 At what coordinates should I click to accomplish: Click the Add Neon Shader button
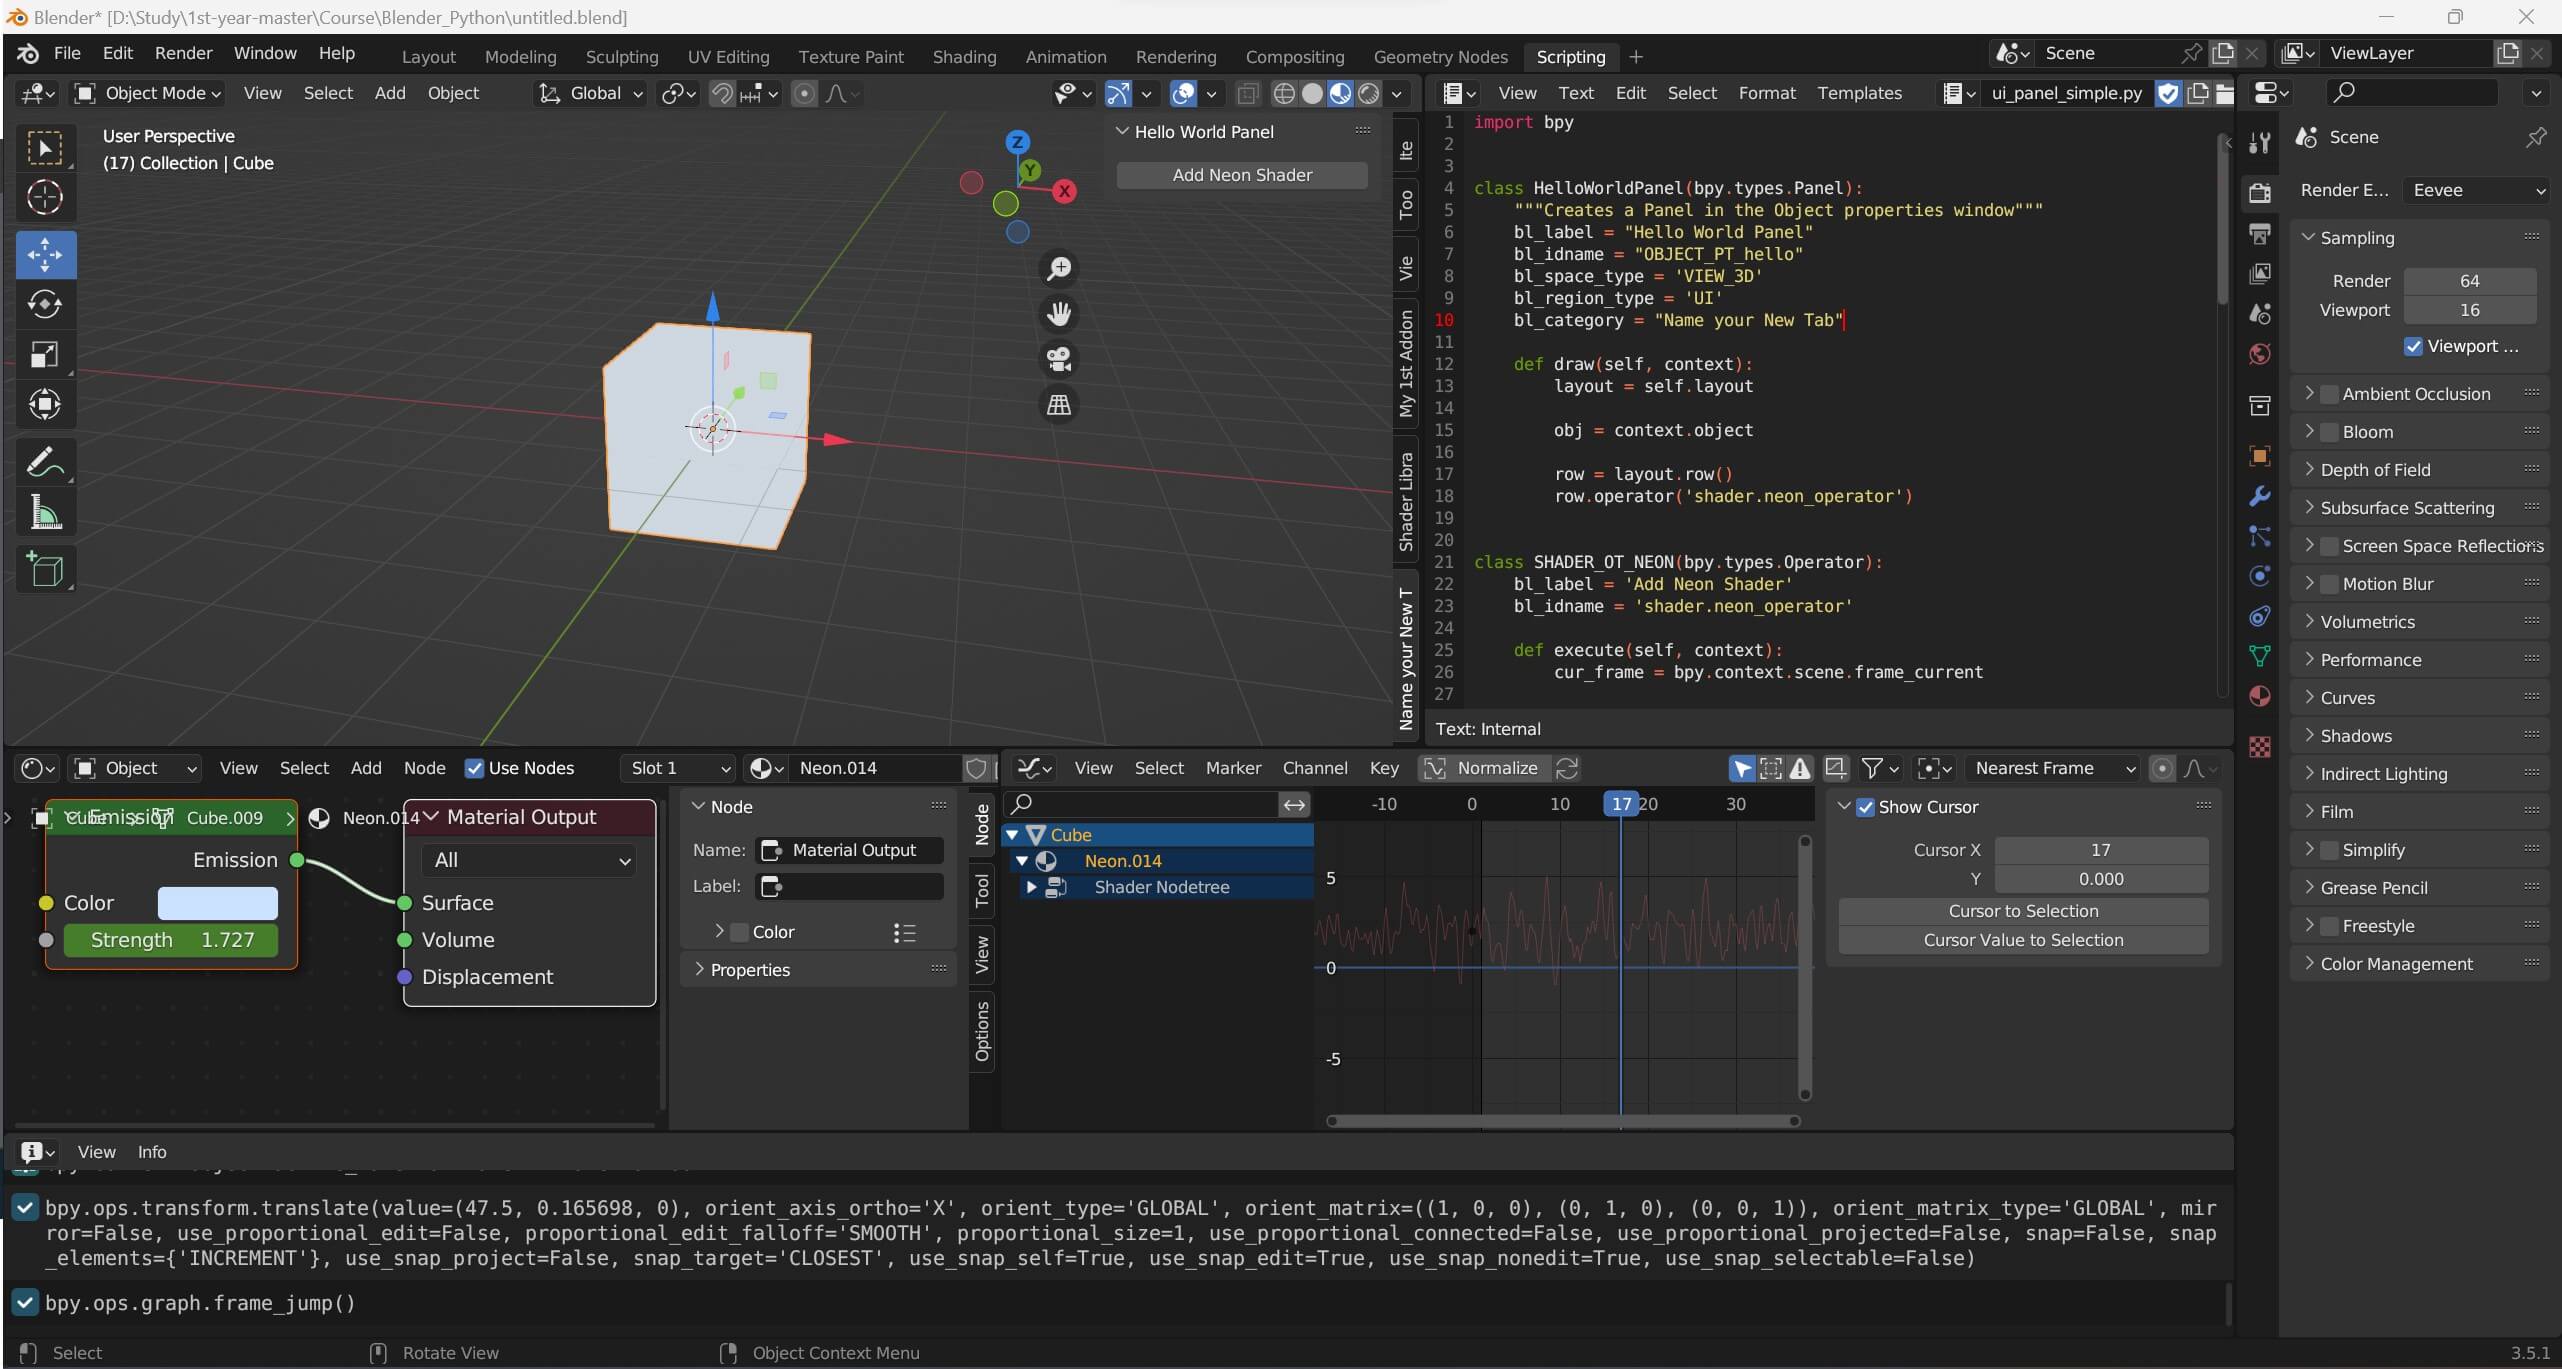pyautogui.click(x=1241, y=175)
